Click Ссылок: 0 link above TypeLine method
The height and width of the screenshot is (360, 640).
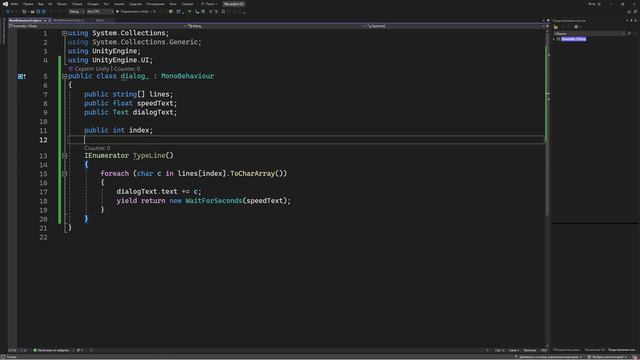pos(97,148)
